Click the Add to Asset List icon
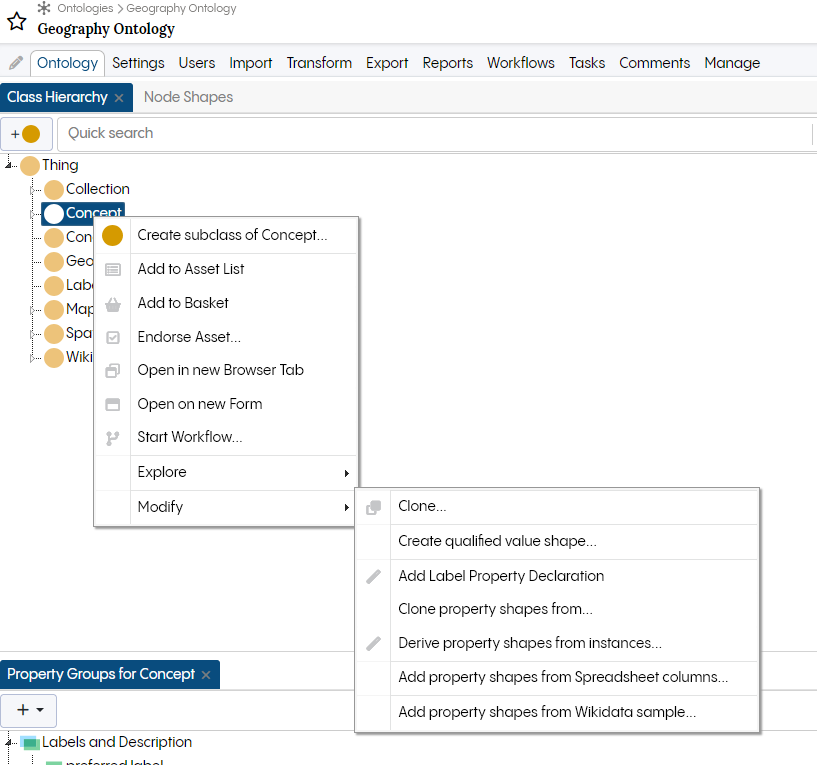Image resolution: width=817 pixels, height=765 pixels. pos(112,269)
